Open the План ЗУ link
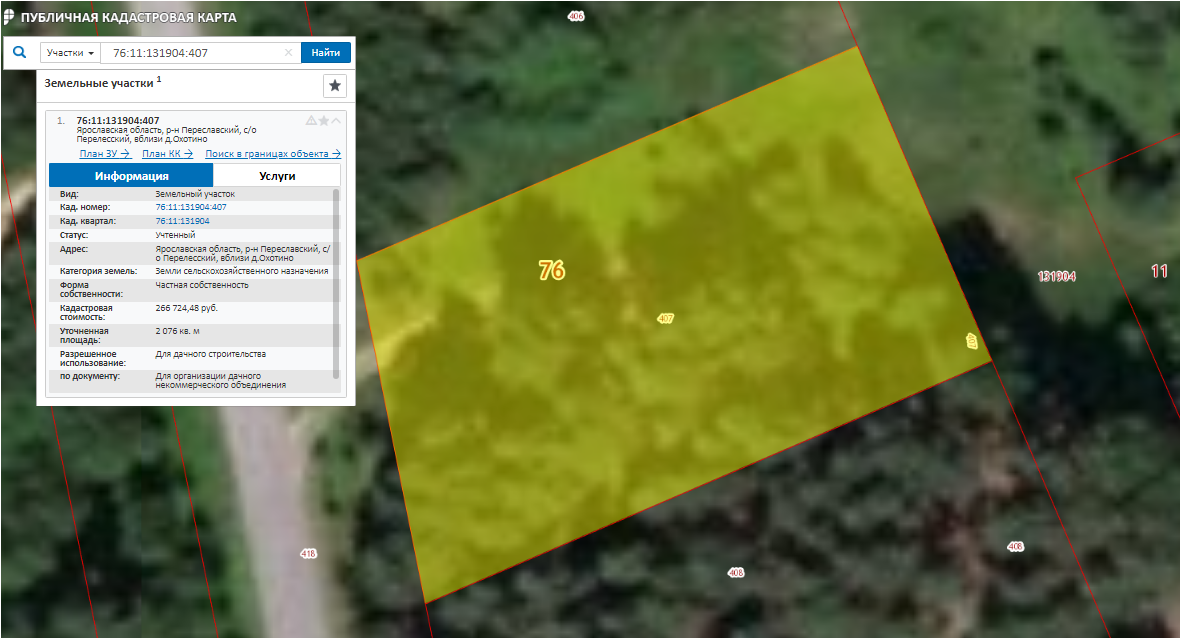Screen dimensions: 1181x639 point(105,154)
